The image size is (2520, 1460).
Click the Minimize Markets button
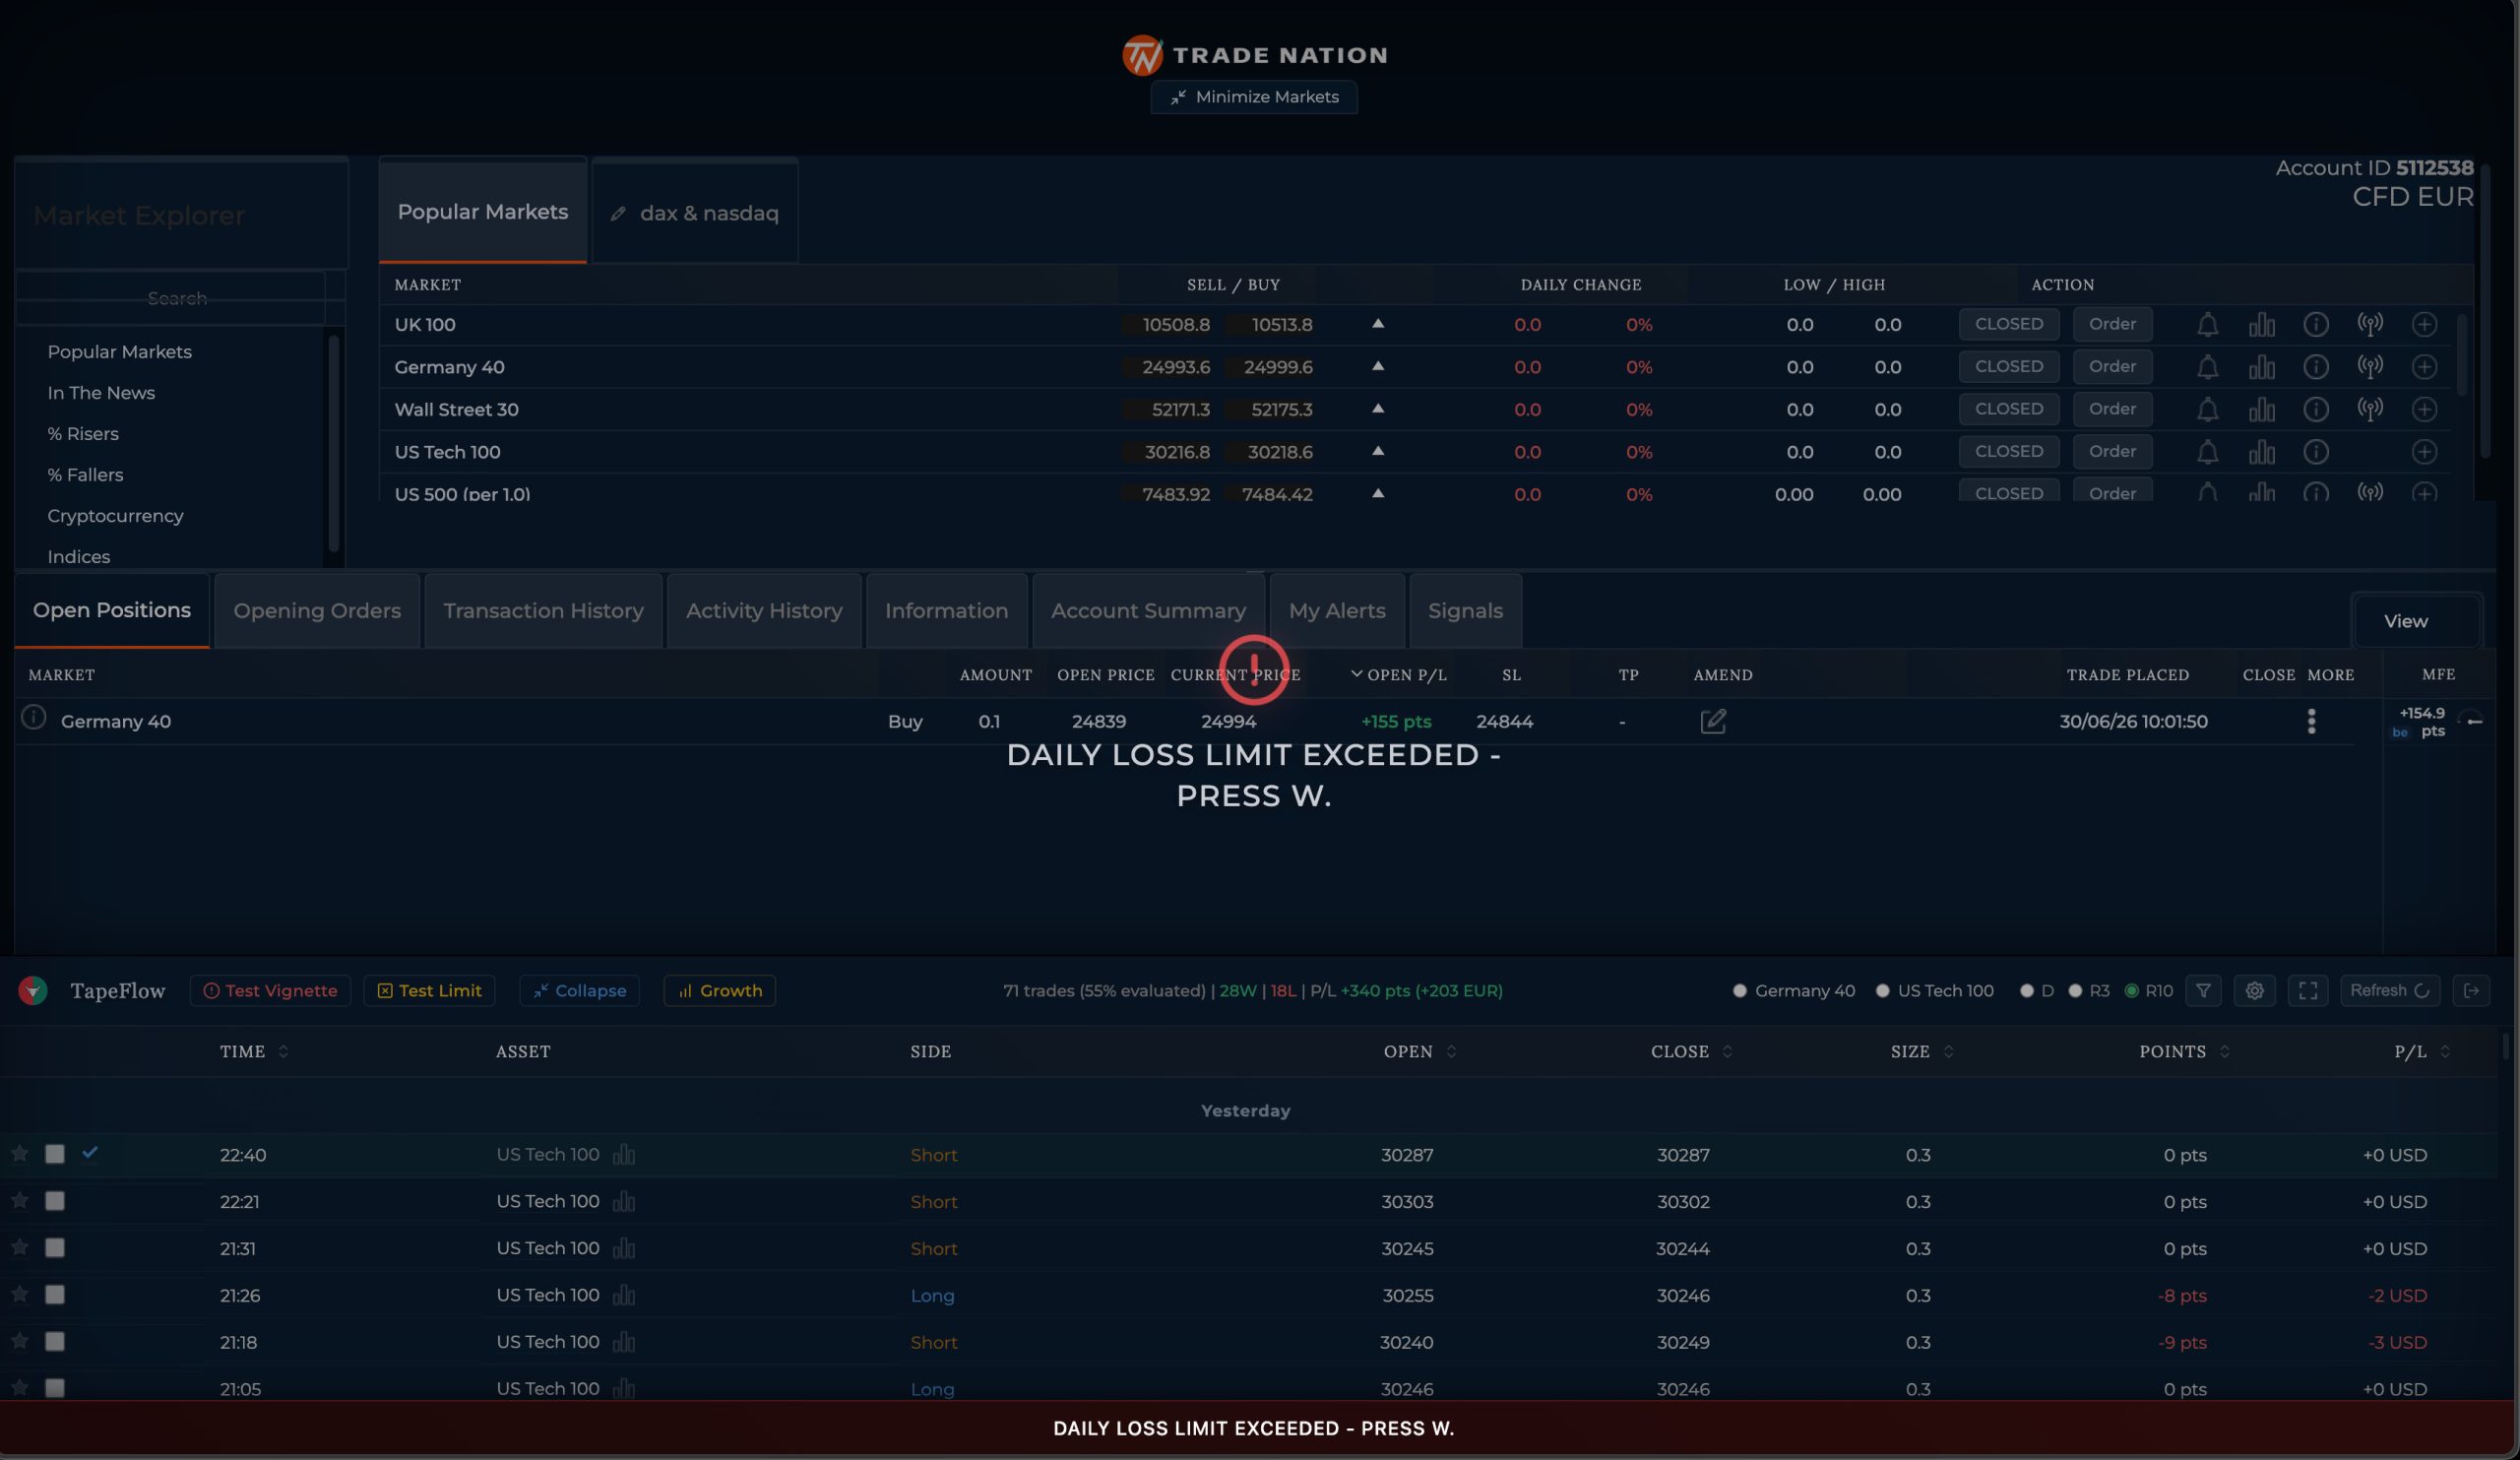click(1253, 97)
